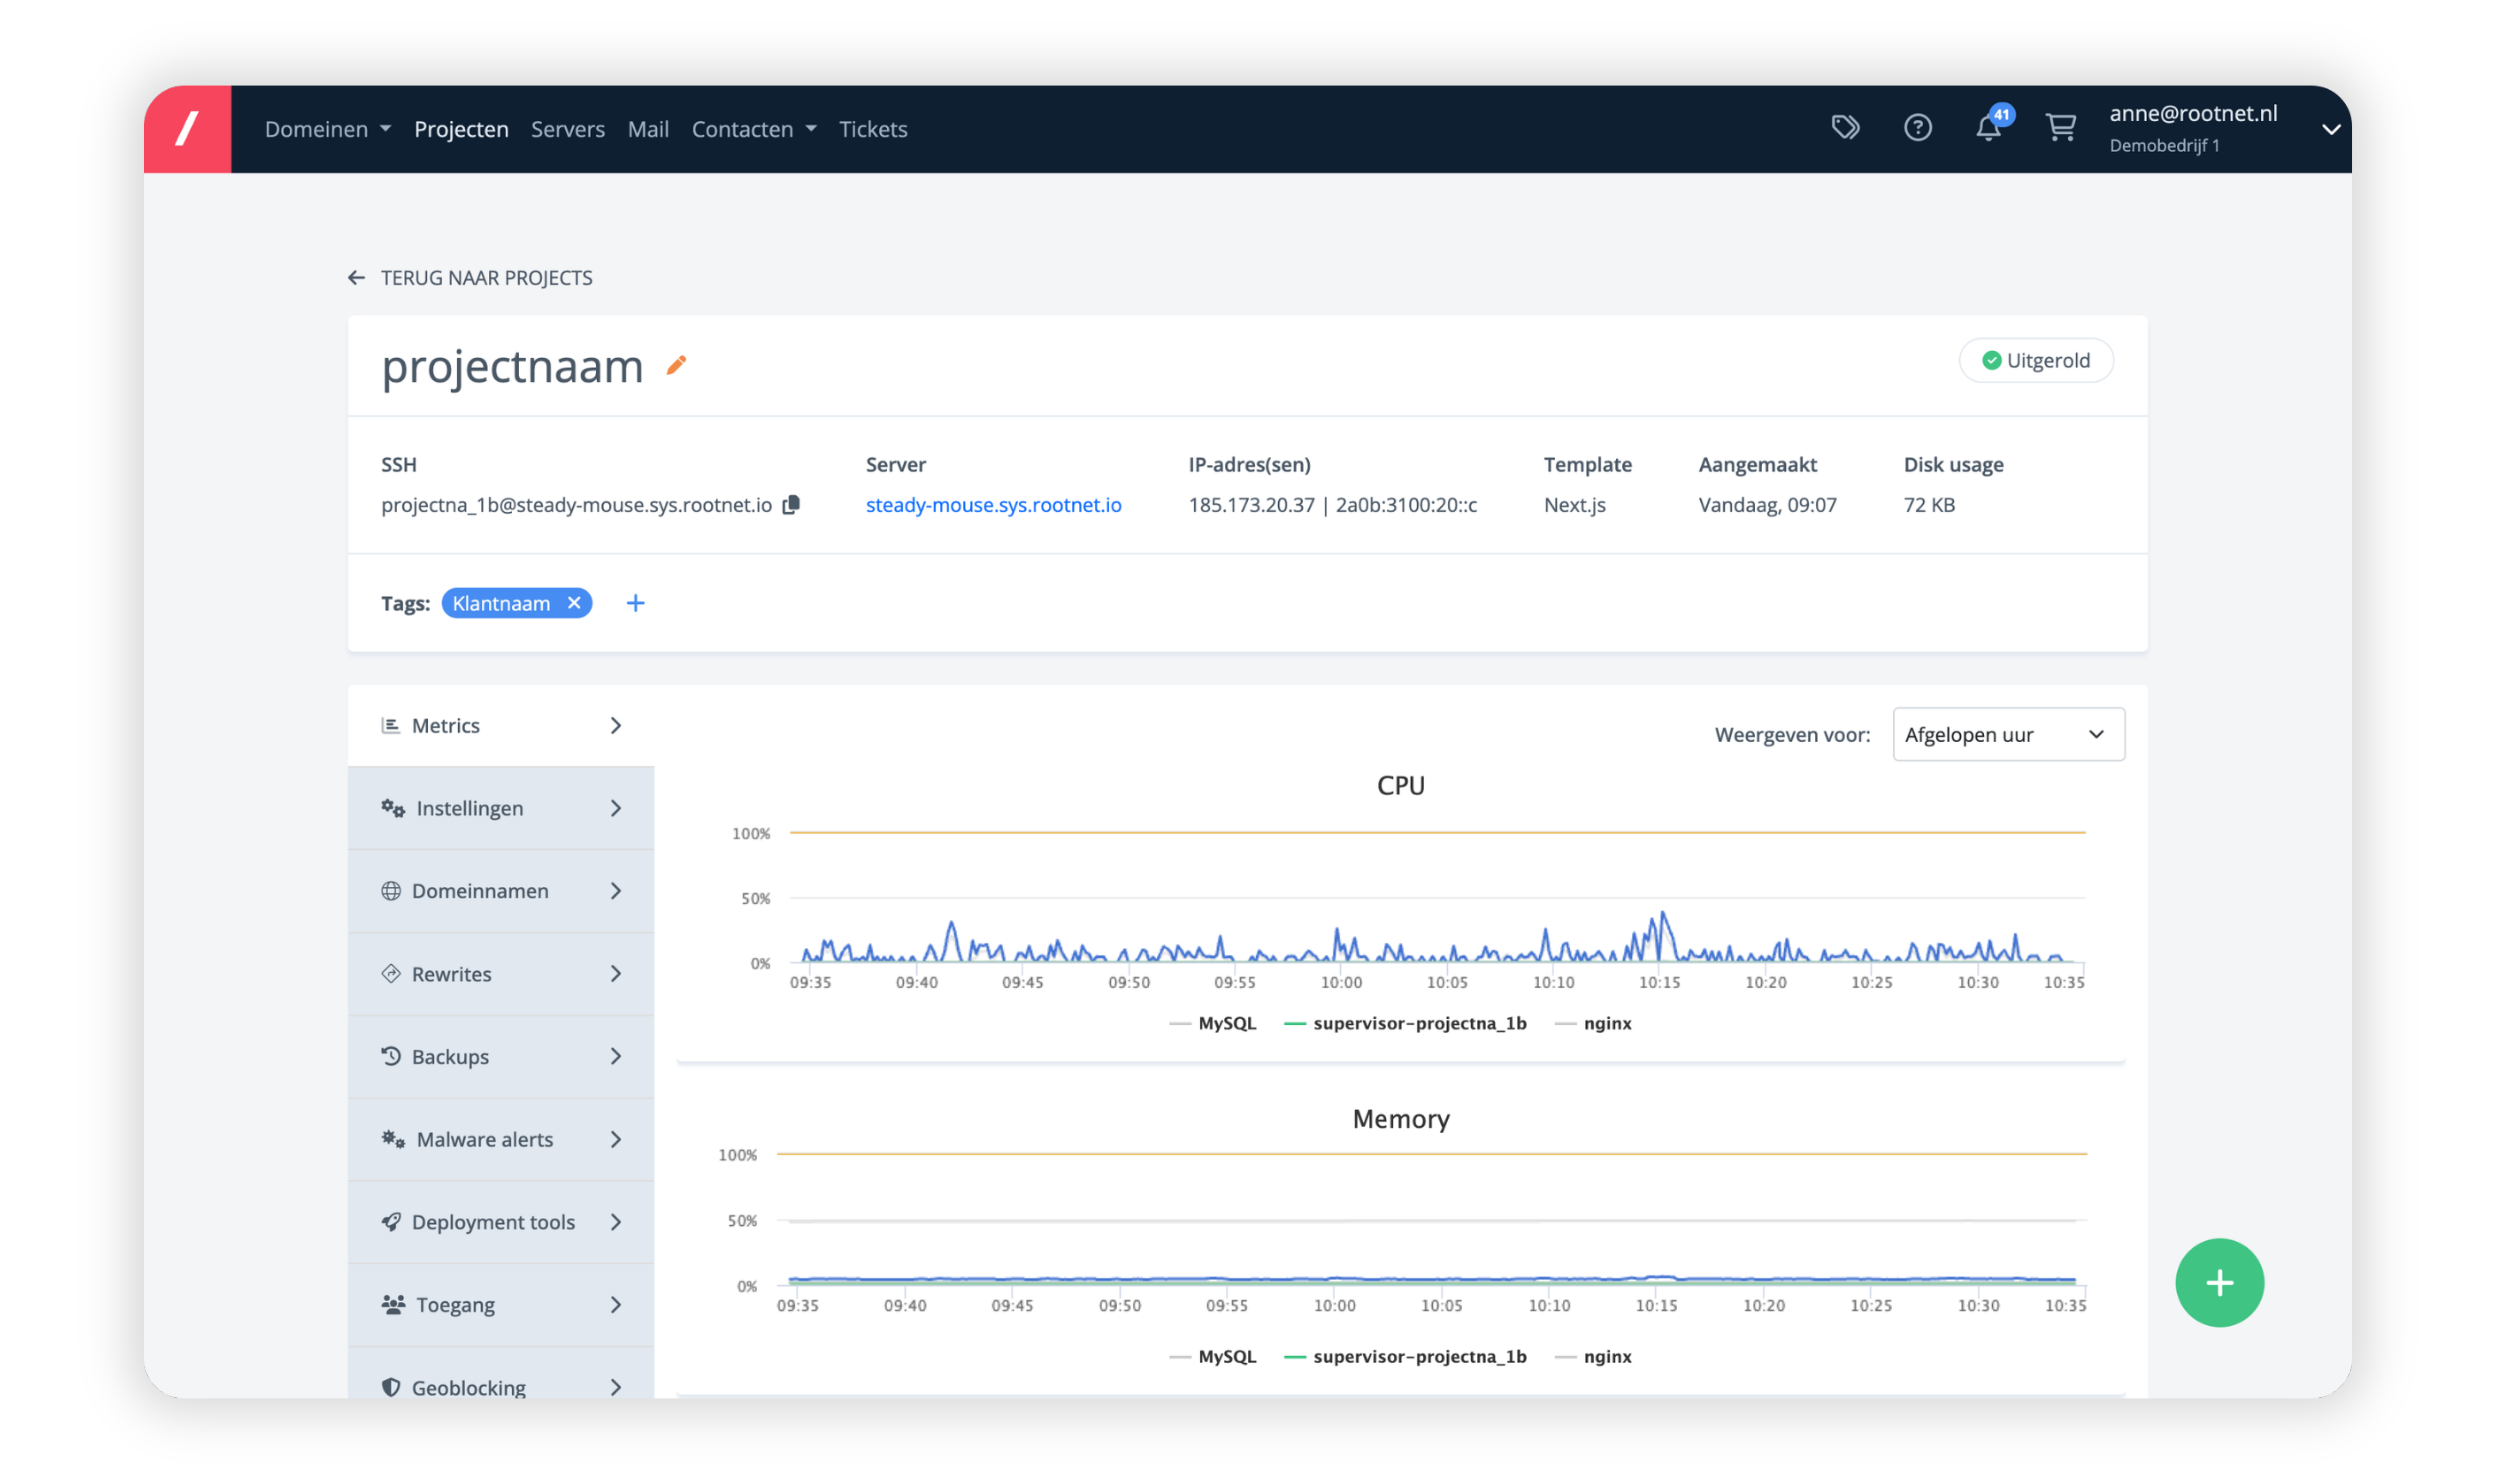Copy the SSH address using the copy icon
Image resolution: width=2496 pixels, height=1484 pixels.
790,505
